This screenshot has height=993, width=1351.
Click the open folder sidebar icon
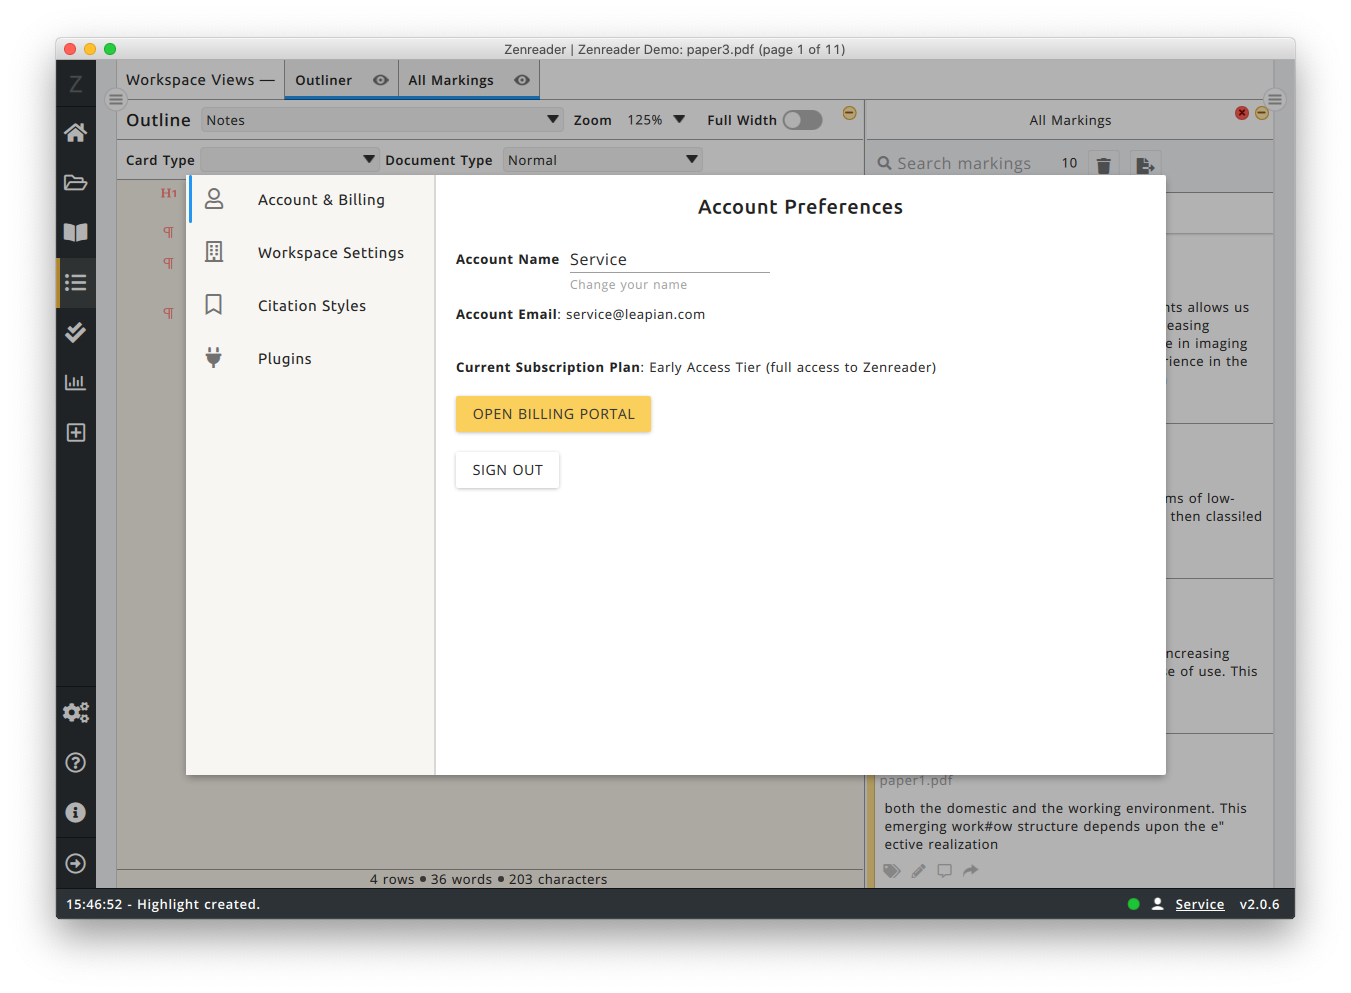(75, 182)
